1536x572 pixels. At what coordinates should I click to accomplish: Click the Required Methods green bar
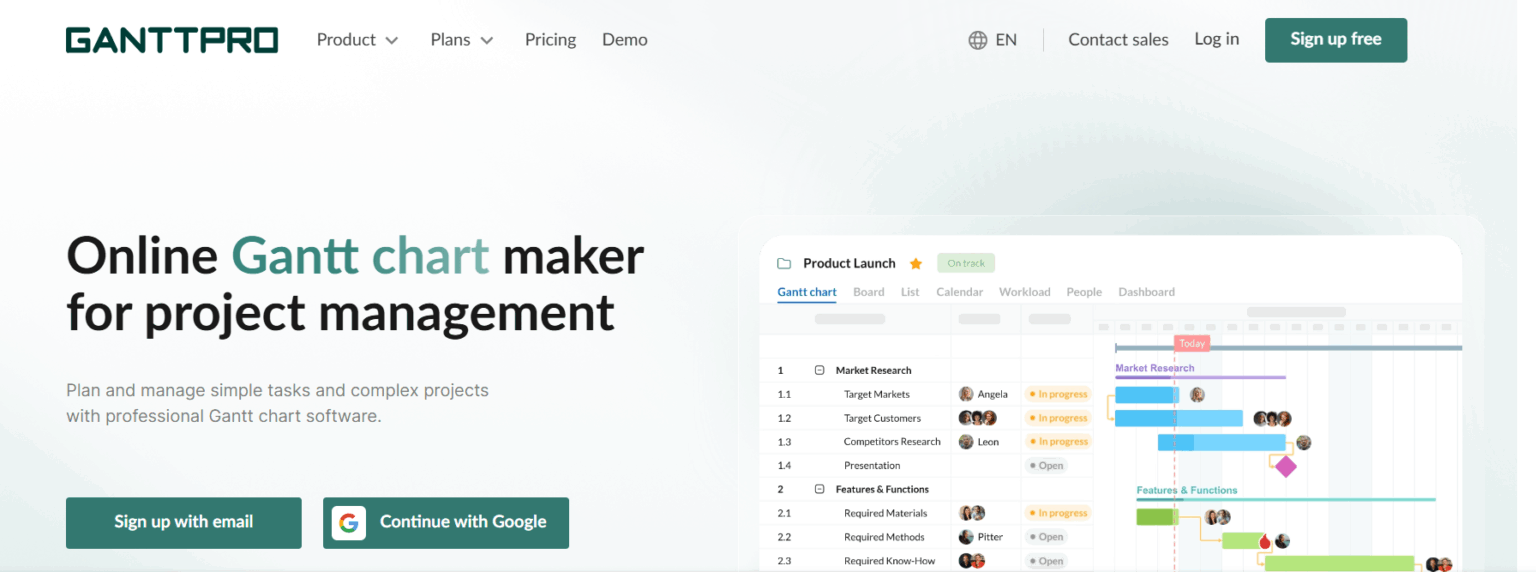point(1243,541)
